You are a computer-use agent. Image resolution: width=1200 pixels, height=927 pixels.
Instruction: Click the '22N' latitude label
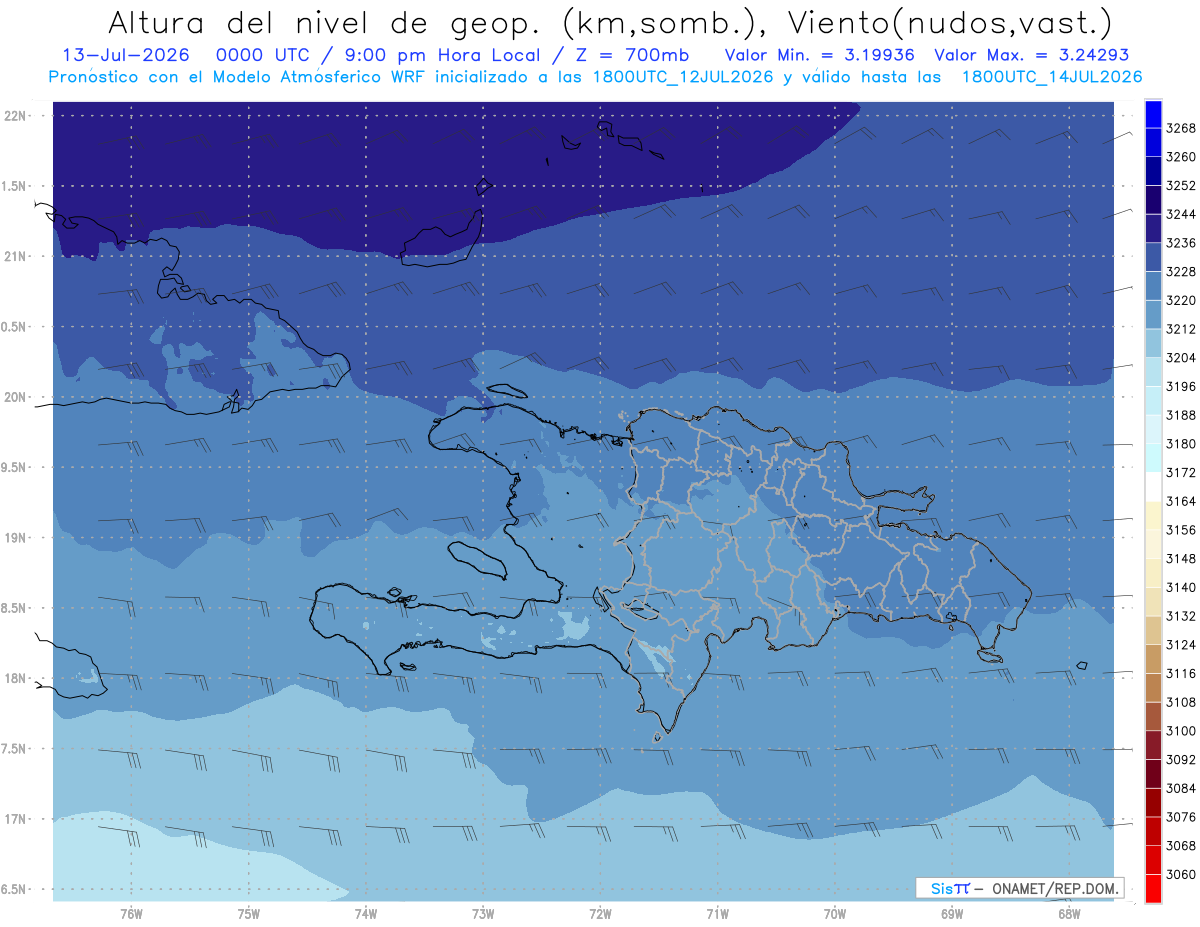[x=16, y=116]
